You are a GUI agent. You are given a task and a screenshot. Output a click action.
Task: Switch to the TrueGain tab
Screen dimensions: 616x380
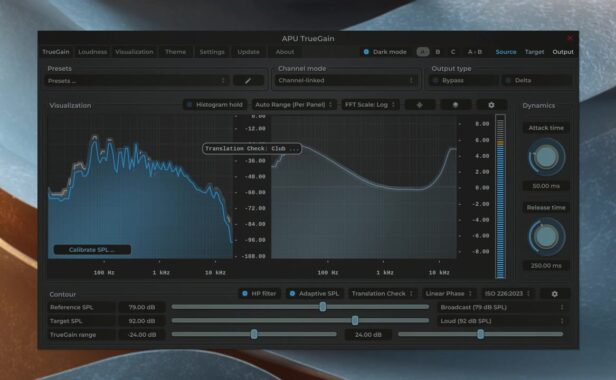[56, 52]
